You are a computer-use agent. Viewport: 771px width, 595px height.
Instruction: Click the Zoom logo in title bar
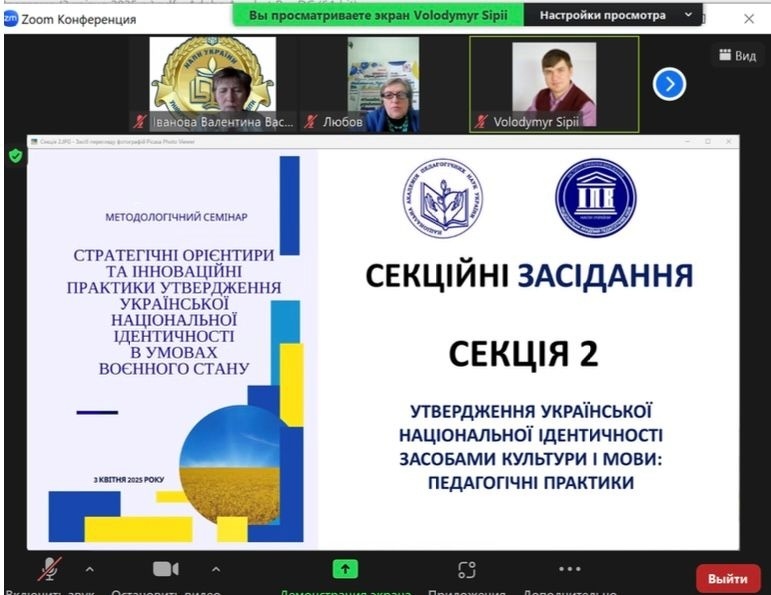point(11,19)
